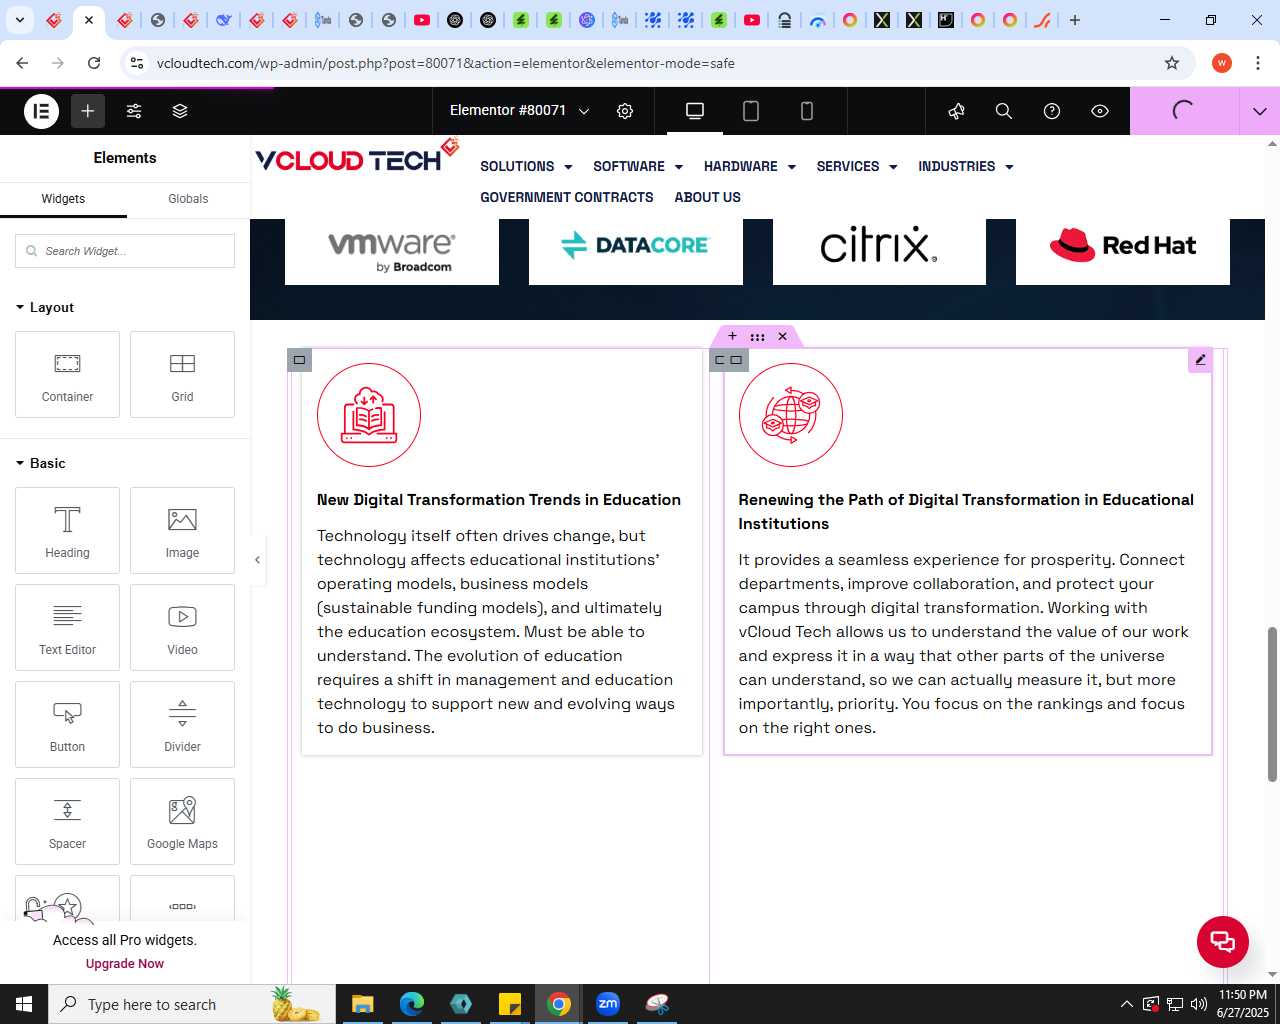Open the Help question mark icon
Image resolution: width=1280 pixels, height=1024 pixels.
pyautogui.click(x=1052, y=111)
